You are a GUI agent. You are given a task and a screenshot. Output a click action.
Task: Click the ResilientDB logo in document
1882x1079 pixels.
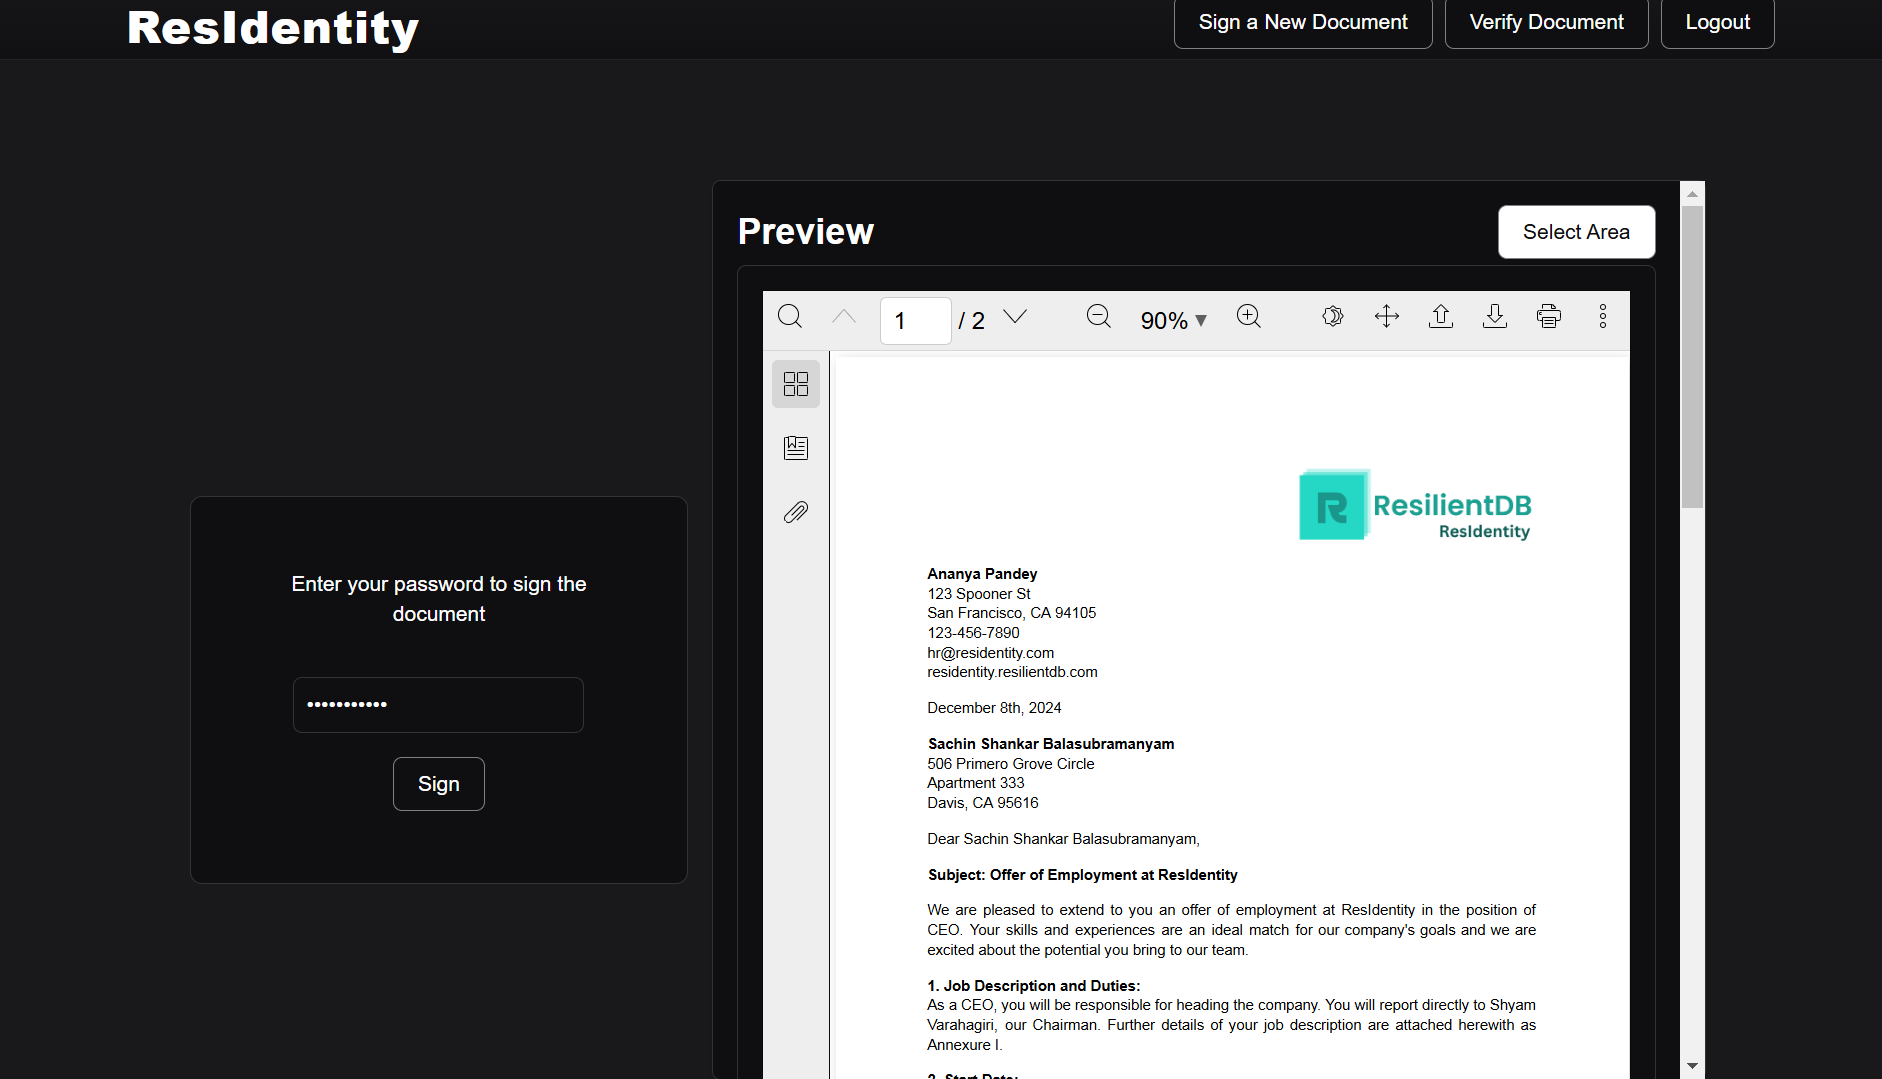click(1415, 505)
